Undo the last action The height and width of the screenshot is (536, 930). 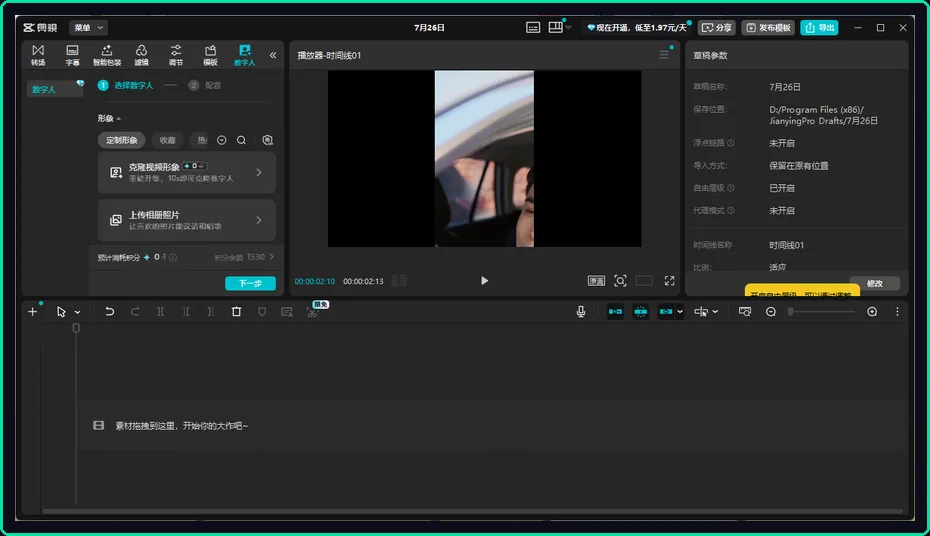(x=110, y=311)
